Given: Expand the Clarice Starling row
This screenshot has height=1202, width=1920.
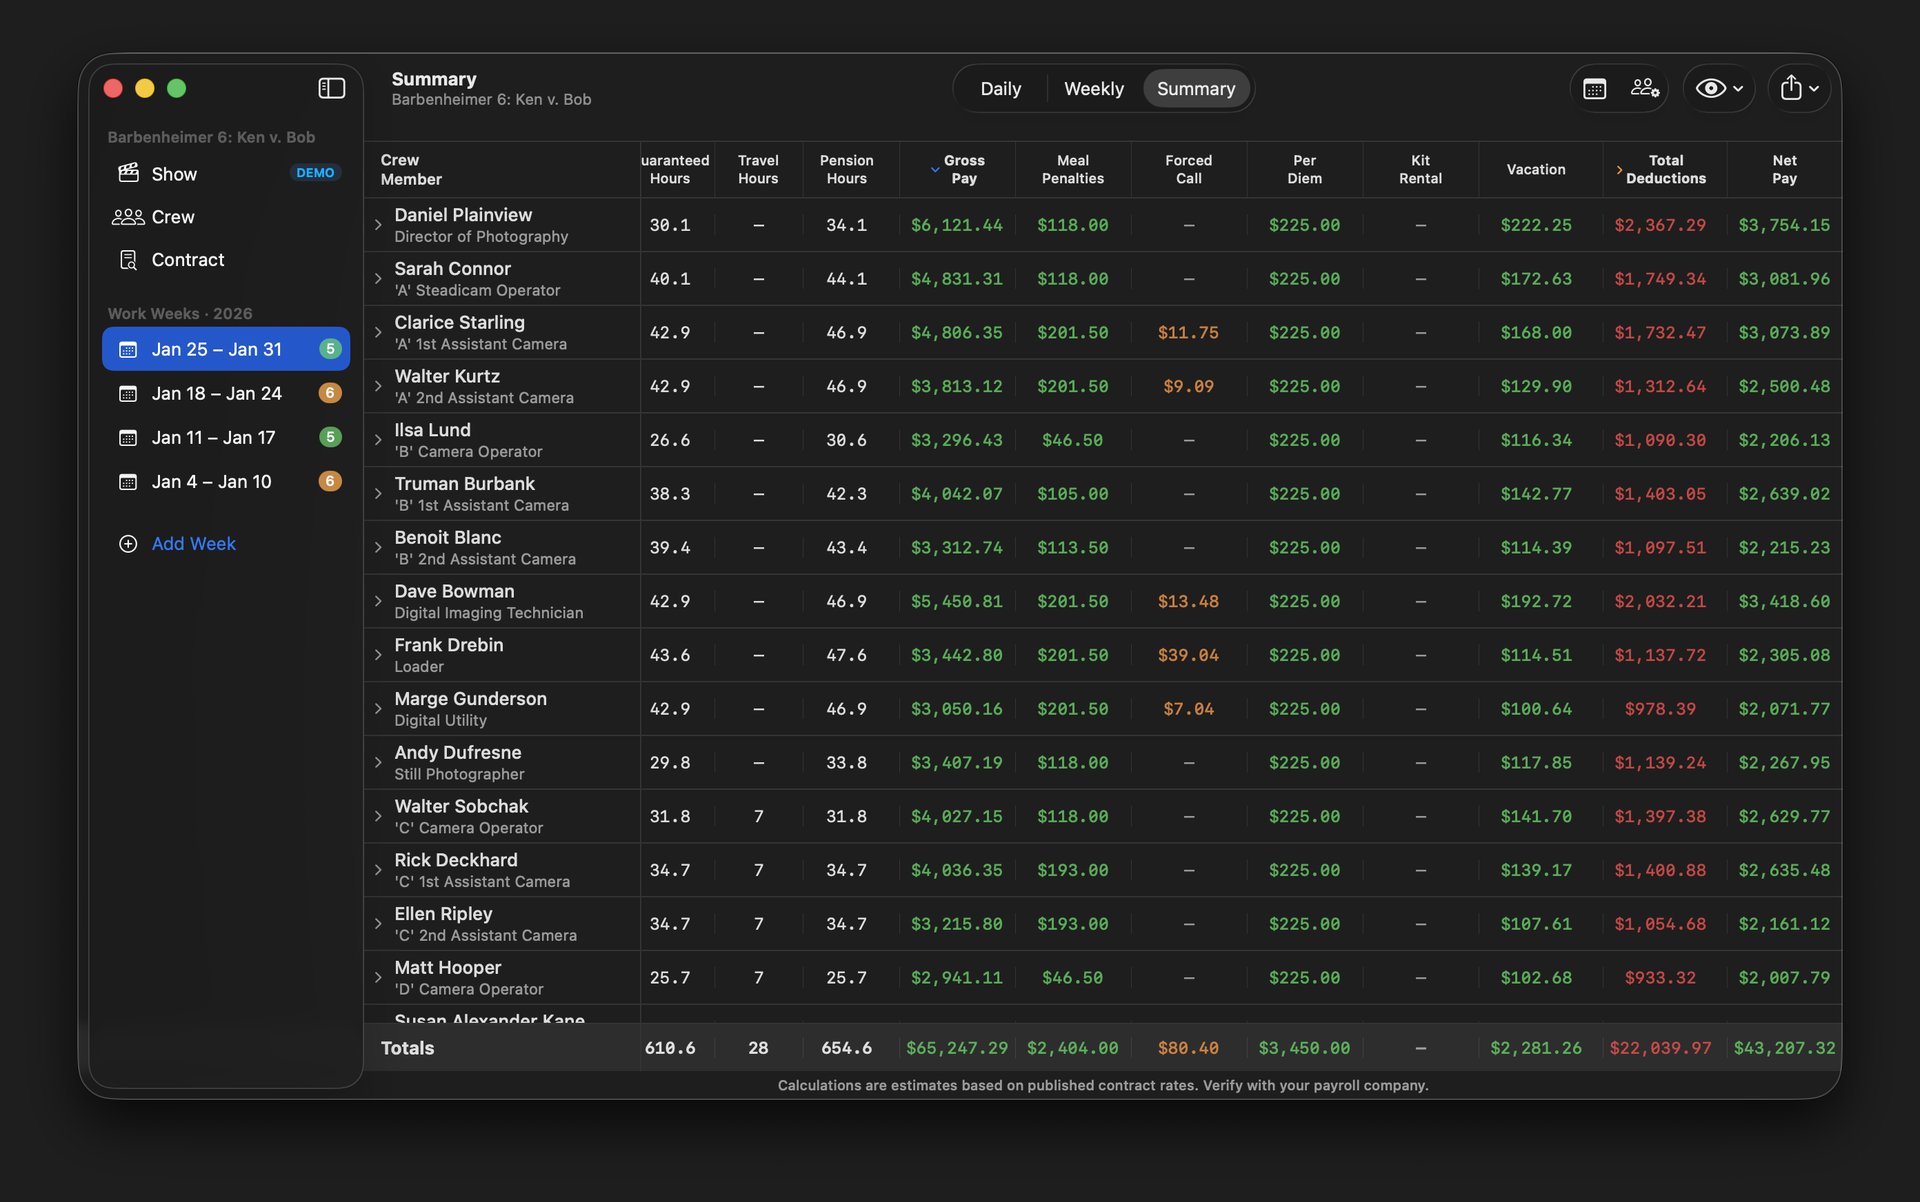Looking at the screenshot, I should coord(378,333).
